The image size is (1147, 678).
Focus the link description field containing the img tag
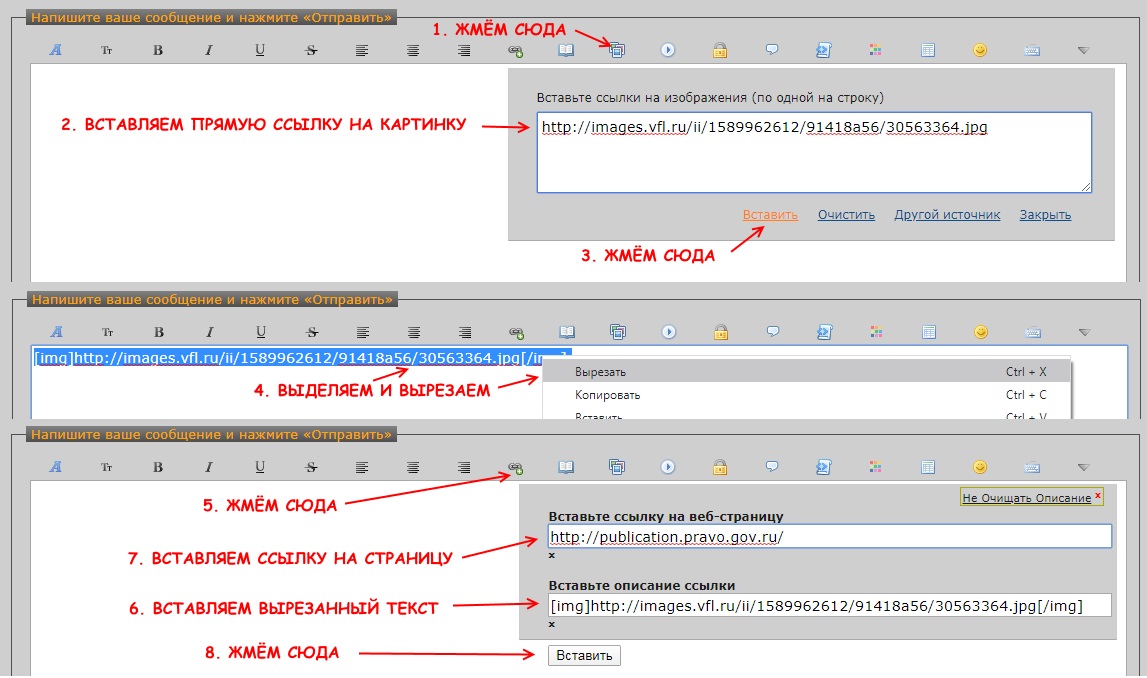[830, 606]
